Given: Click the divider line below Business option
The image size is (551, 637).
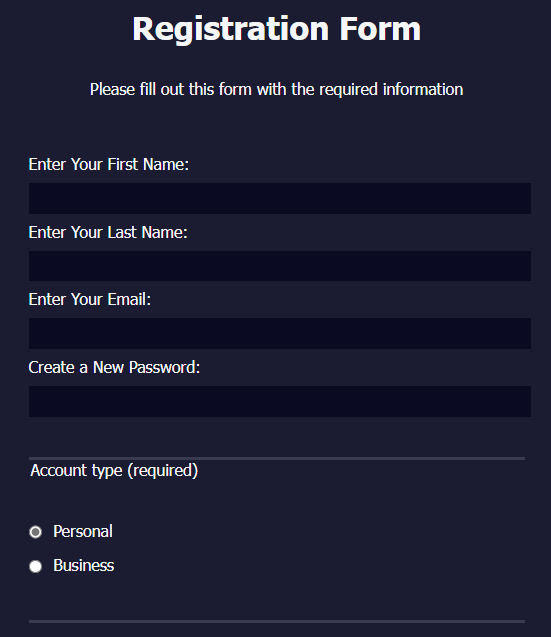Looking at the screenshot, I should tap(277, 621).
